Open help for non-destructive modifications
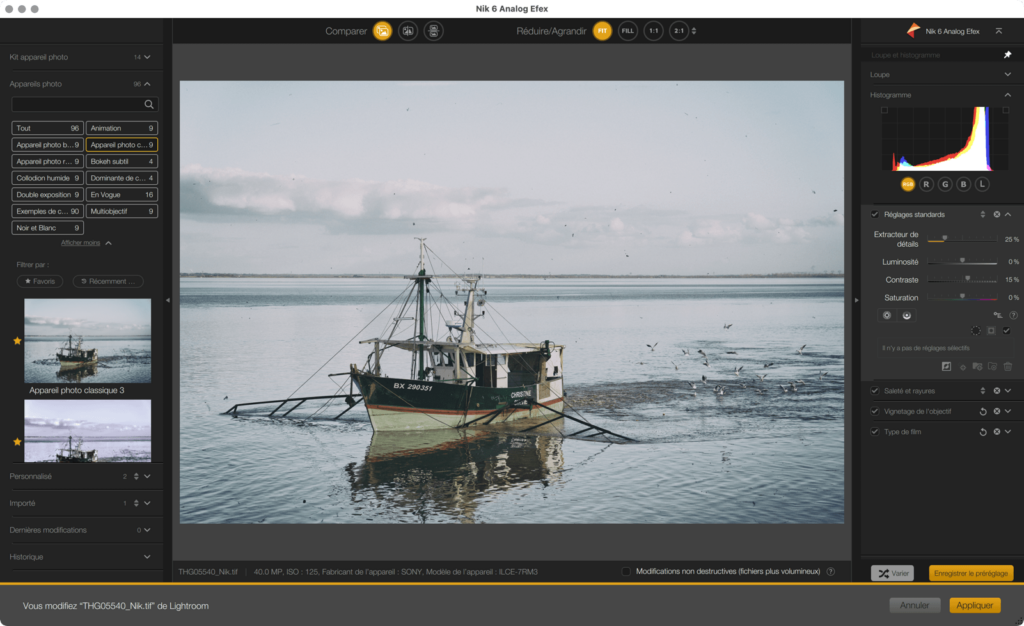1024x626 pixels. click(x=831, y=572)
